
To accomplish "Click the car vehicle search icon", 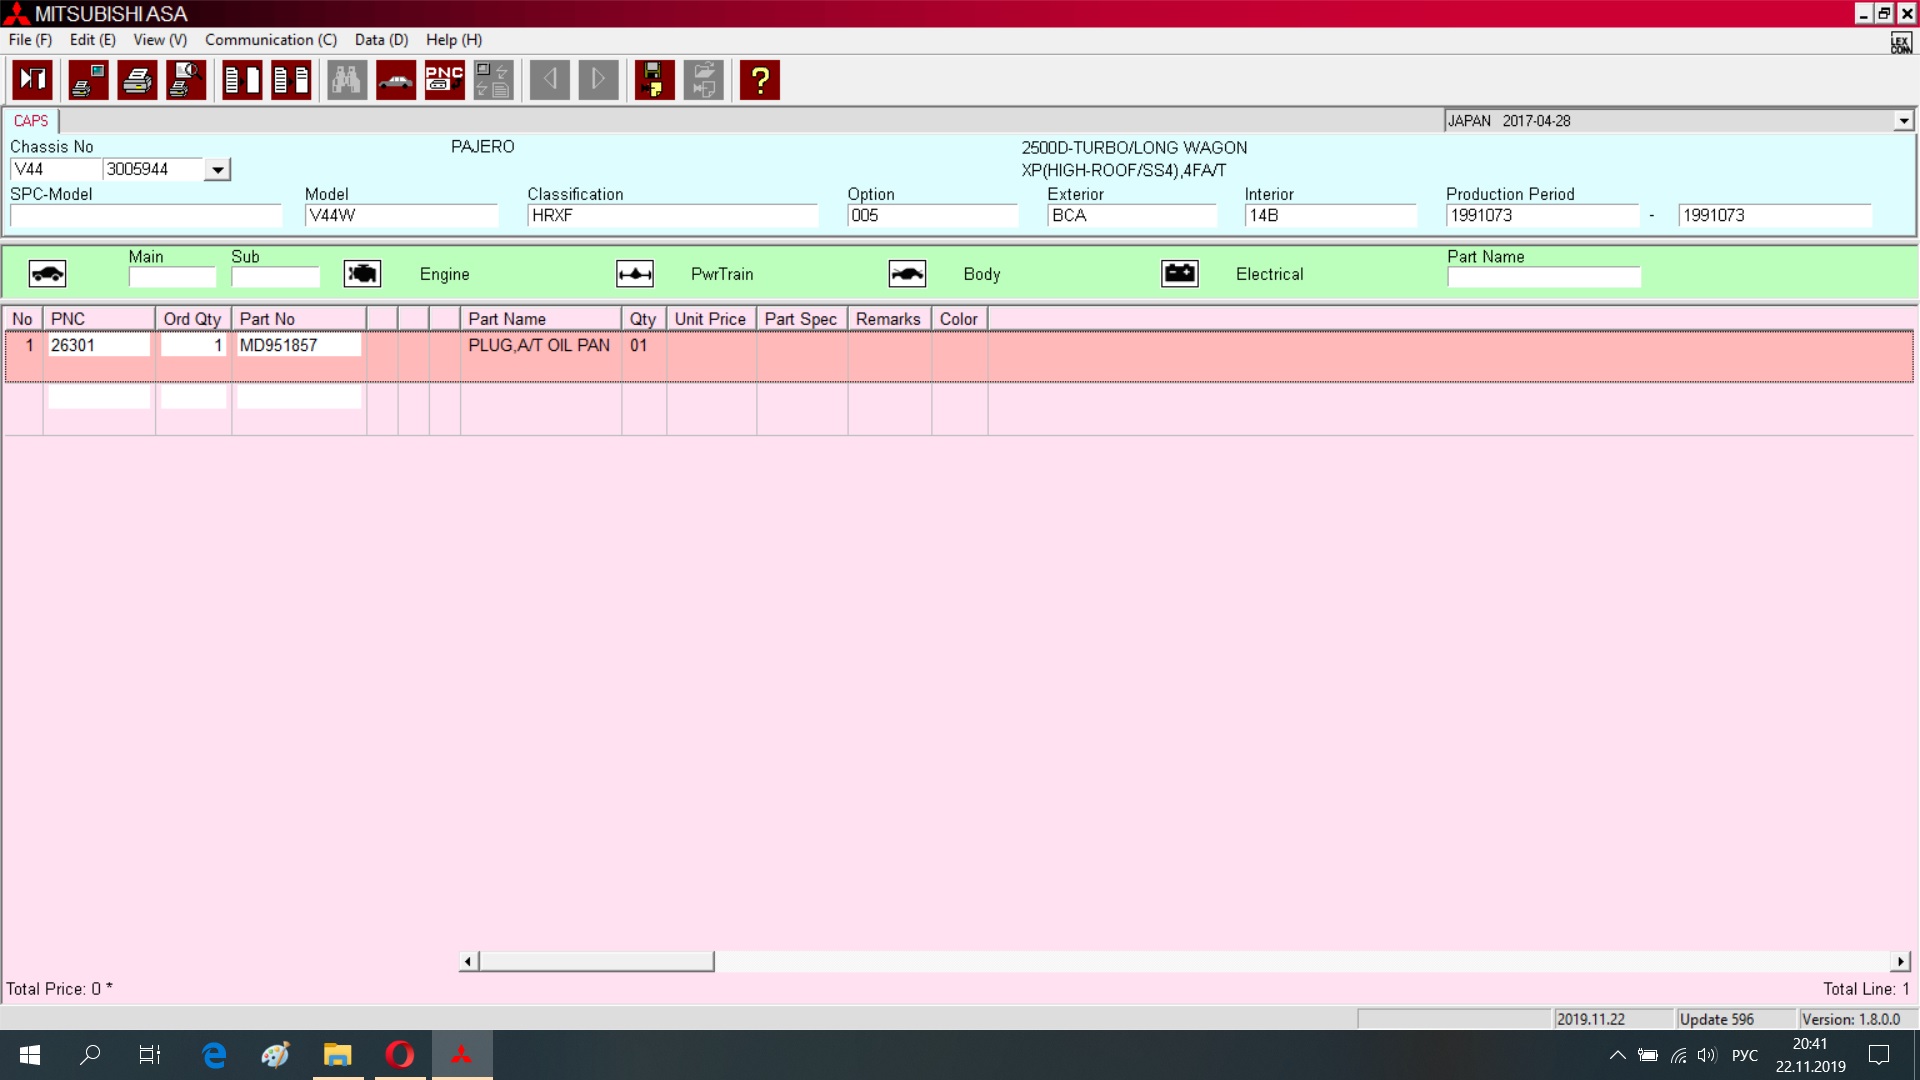I will [396, 80].
